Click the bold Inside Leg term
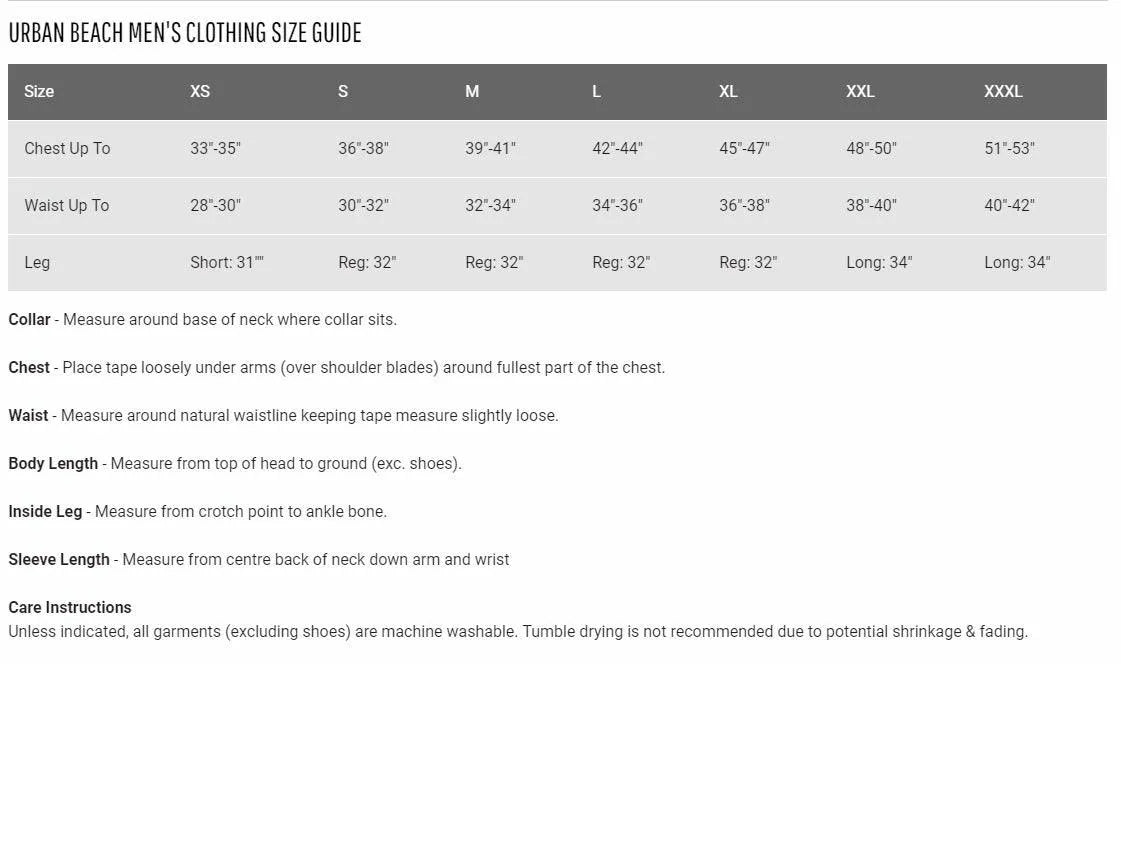1121x859 pixels. pyautogui.click(x=45, y=511)
